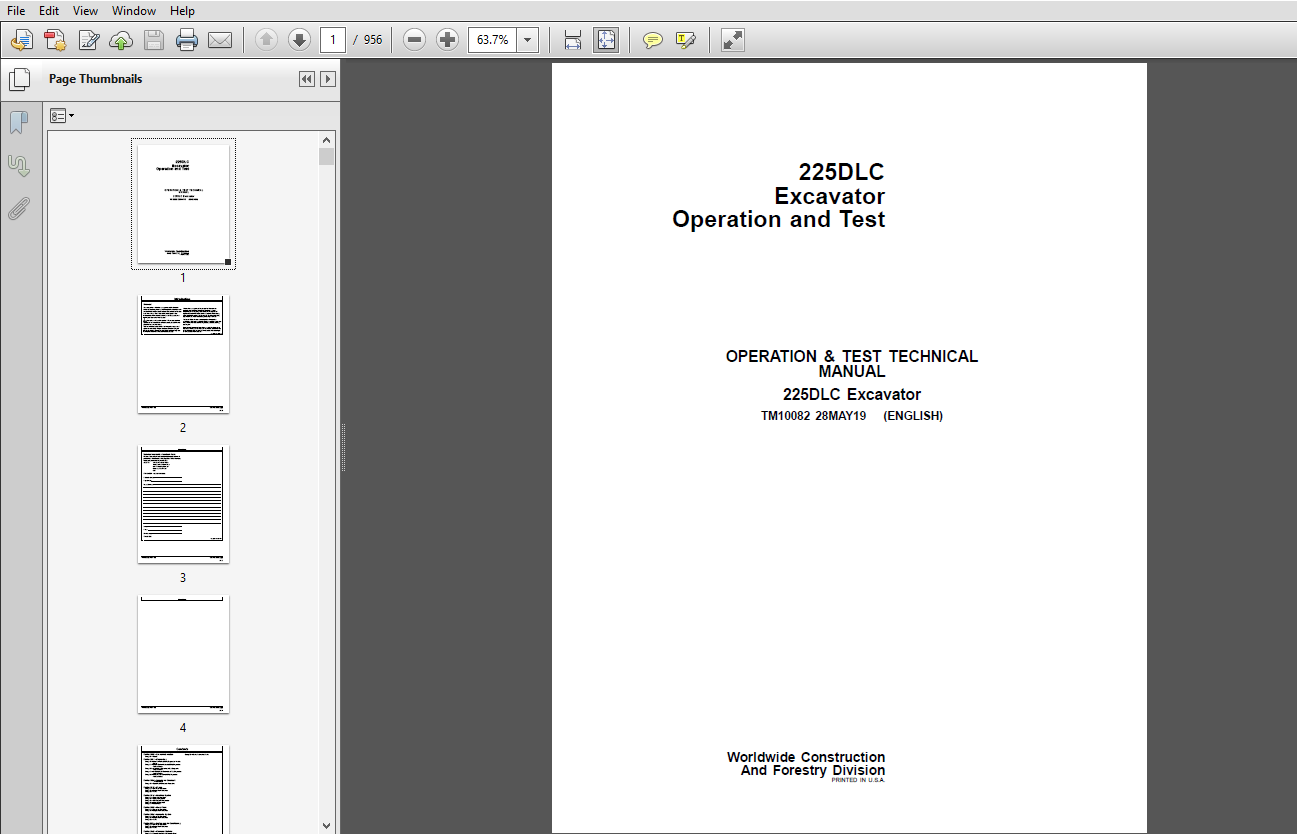1297x834 pixels.
Task: Select page 4 thumbnail
Action: [183, 654]
